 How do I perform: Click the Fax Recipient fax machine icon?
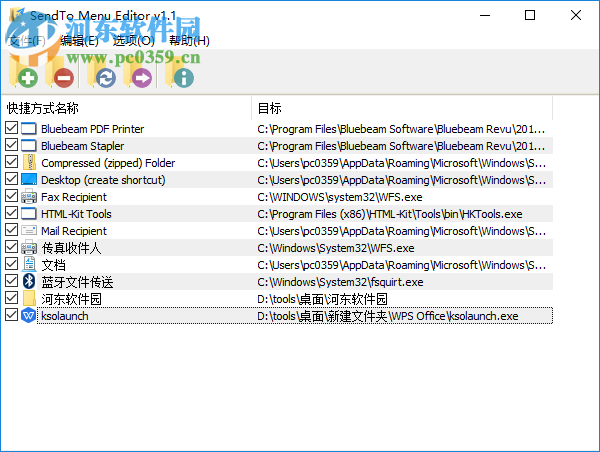click(29, 197)
